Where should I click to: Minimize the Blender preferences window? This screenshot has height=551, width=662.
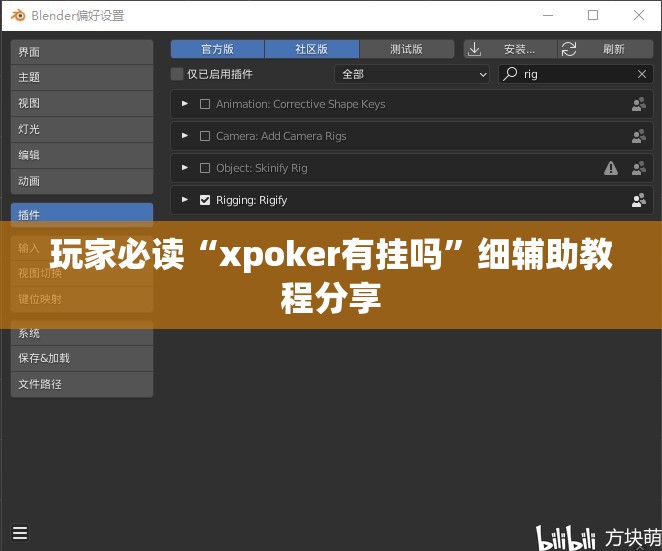(548, 16)
